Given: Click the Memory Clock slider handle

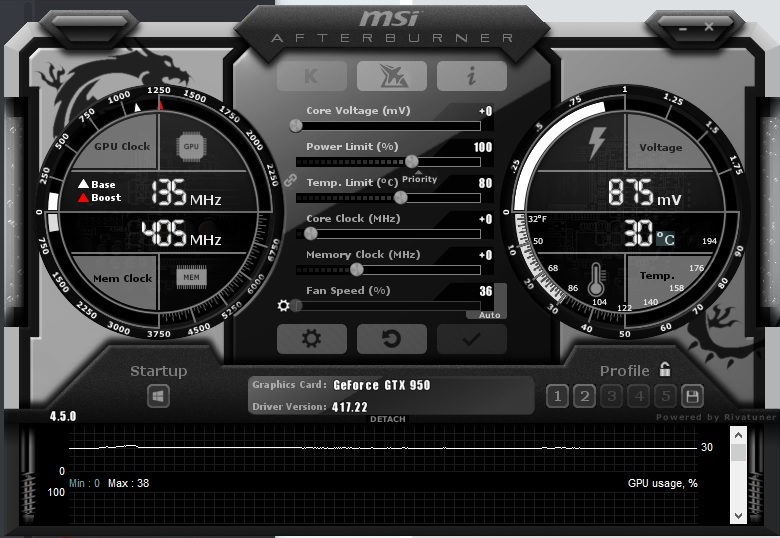Looking at the screenshot, I should (x=356, y=269).
